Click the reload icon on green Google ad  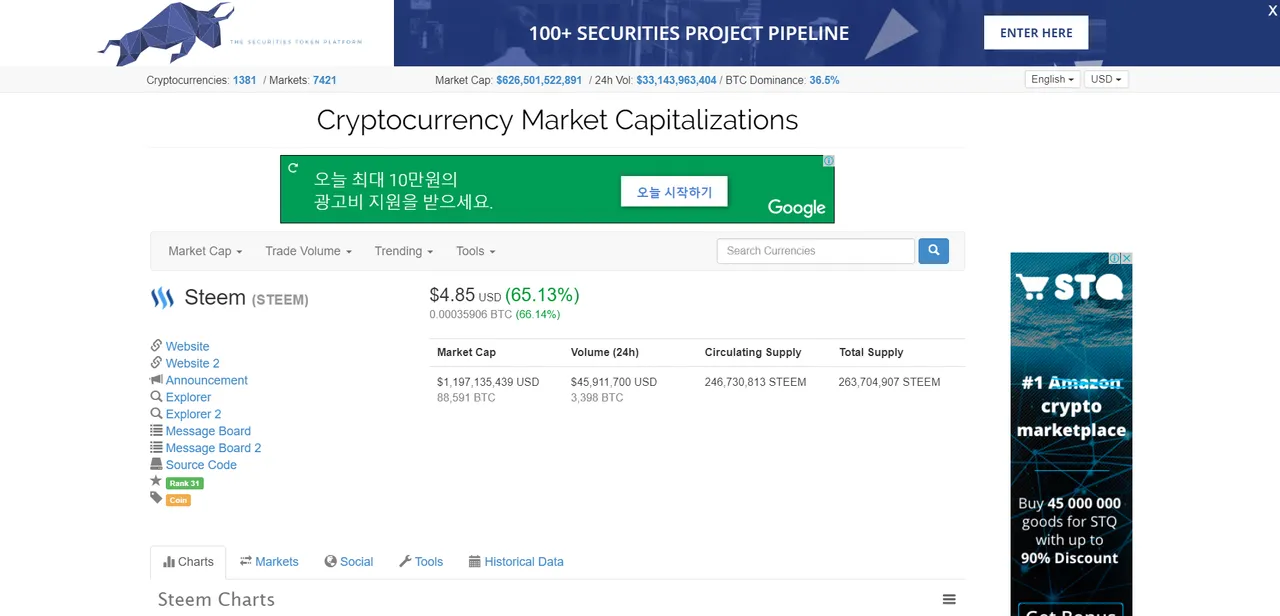click(293, 167)
